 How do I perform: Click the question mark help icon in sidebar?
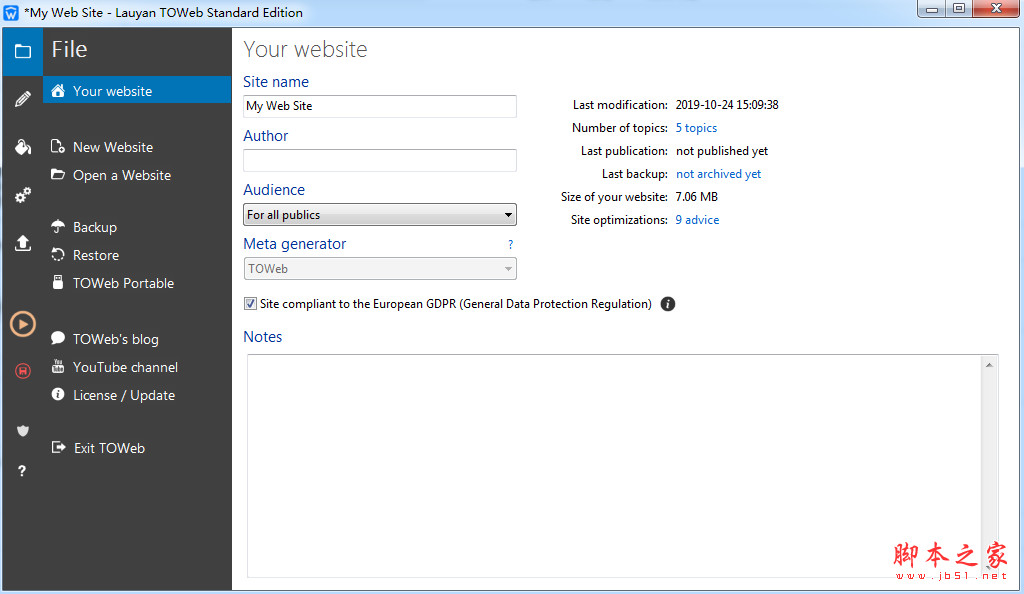coord(22,471)
